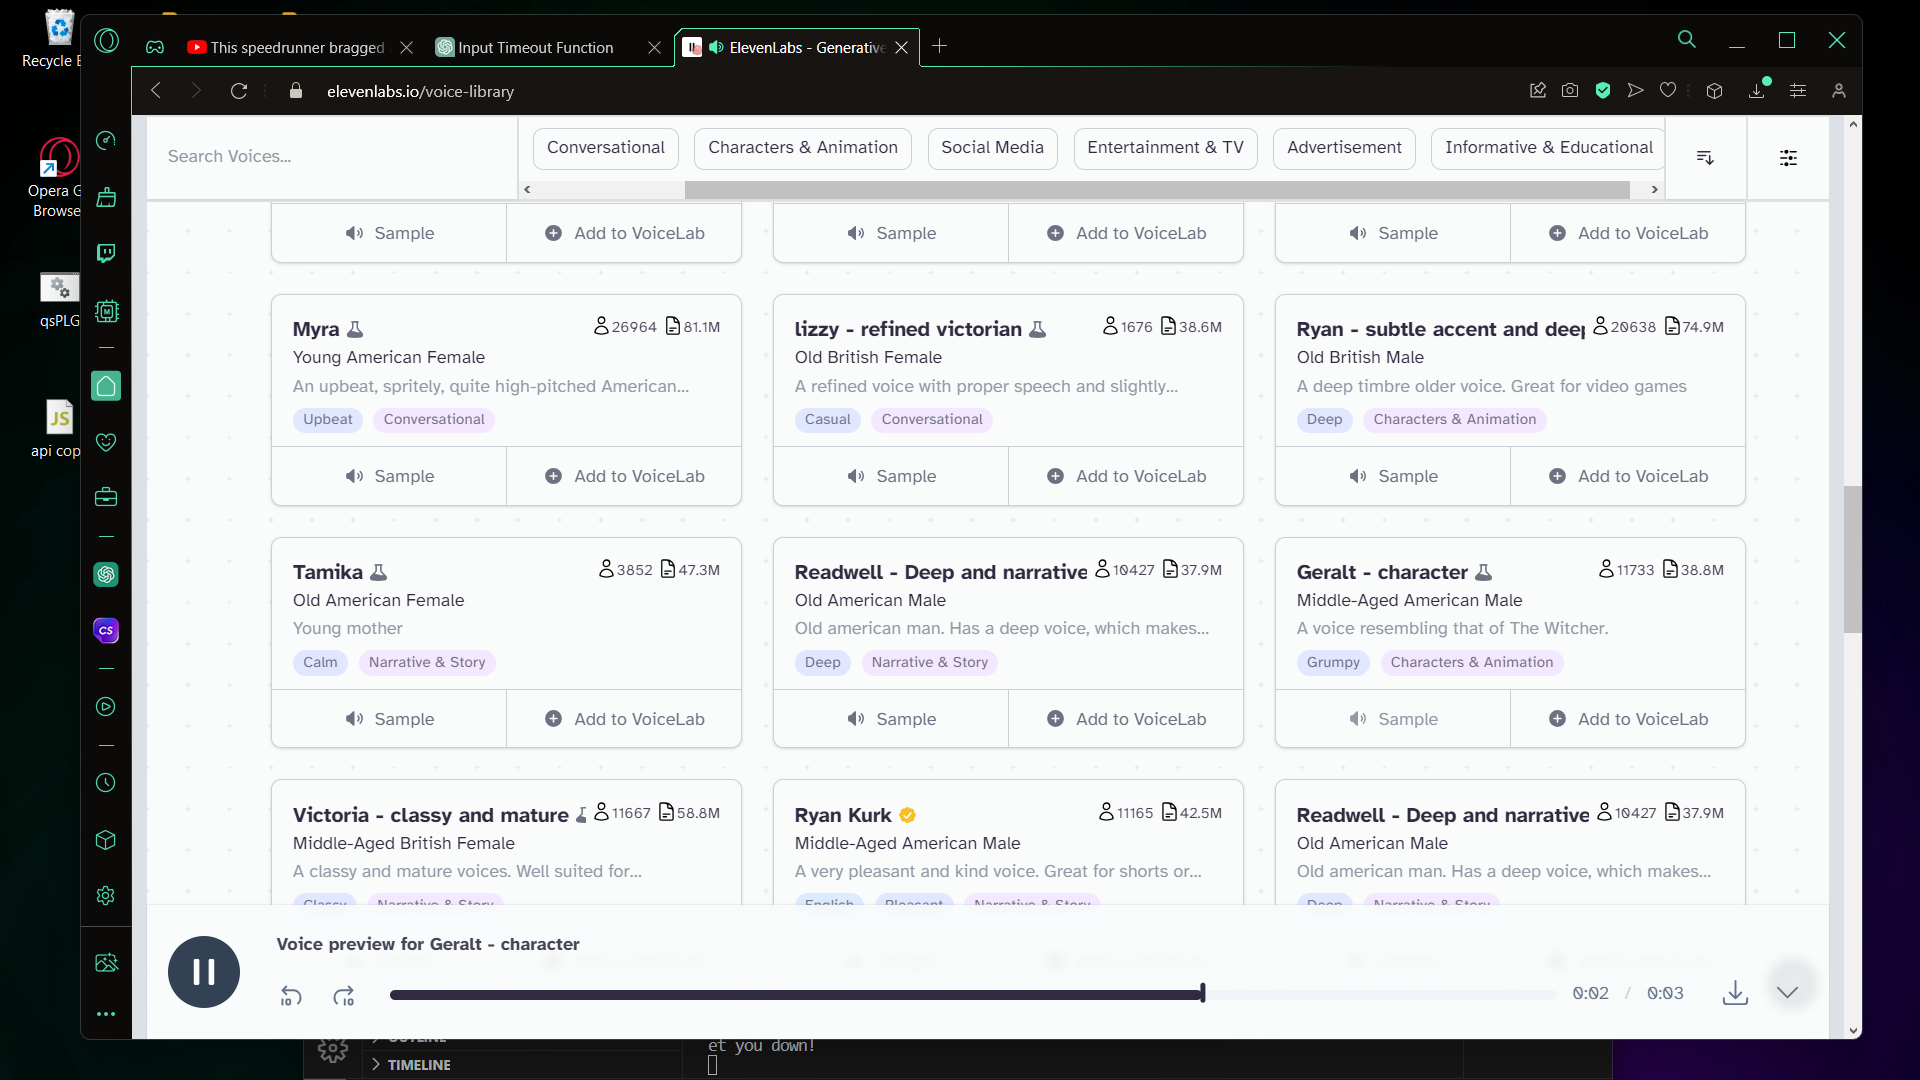Open the sort voices dropdown icon
The width and height of the screenshot is (1920, 1080).
[x=1705, y=158]
